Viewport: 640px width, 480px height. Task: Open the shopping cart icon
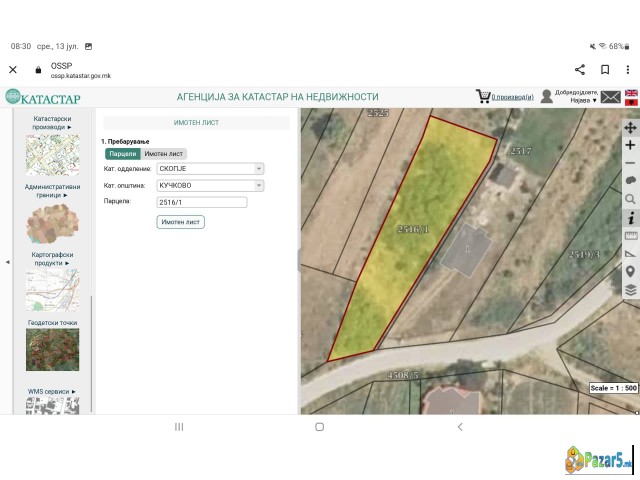coord(483,96)
